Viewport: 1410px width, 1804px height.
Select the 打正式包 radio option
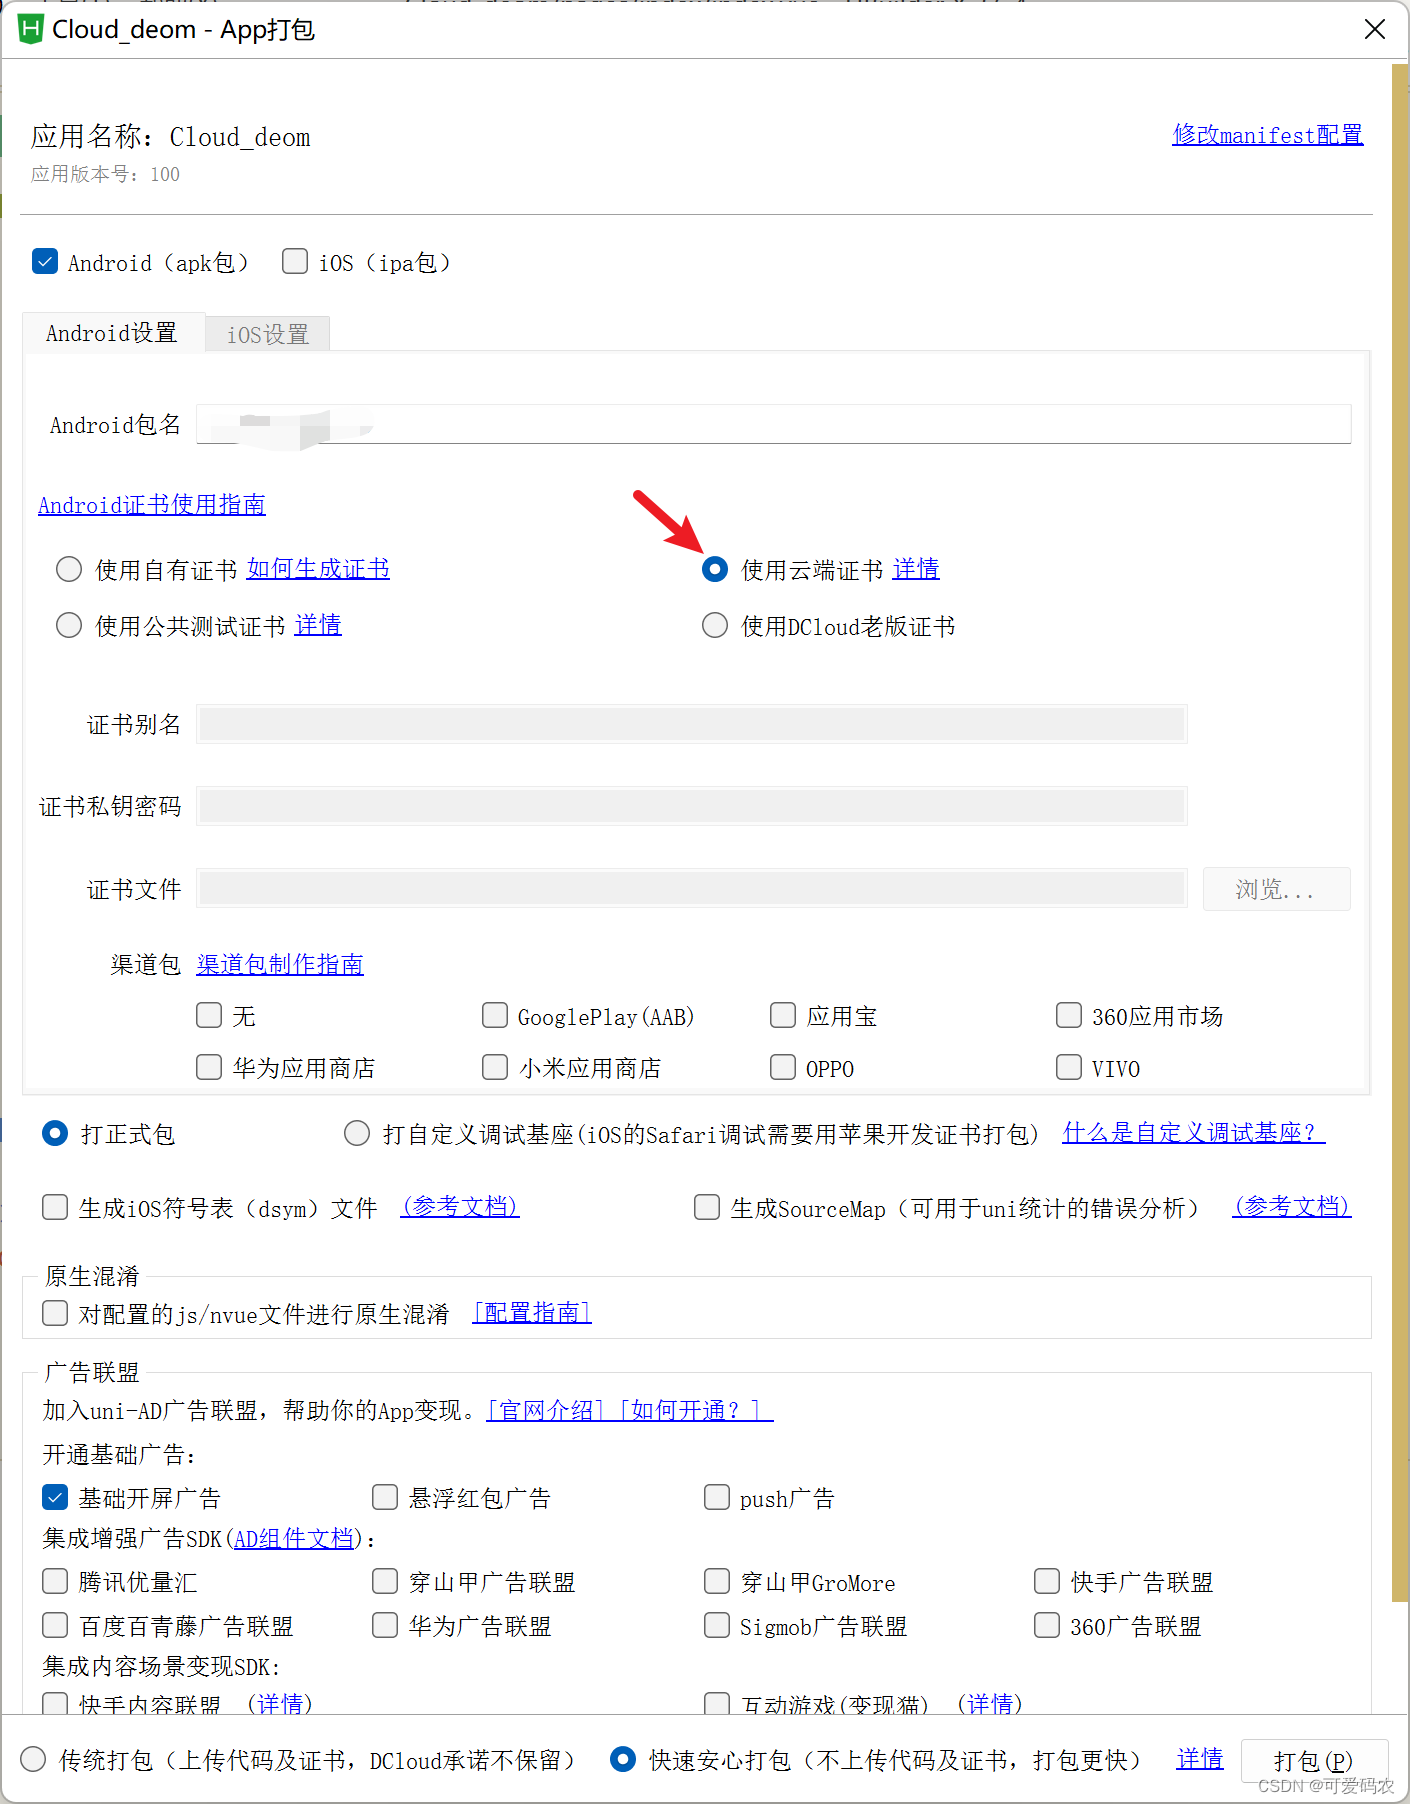[55, 1133]
